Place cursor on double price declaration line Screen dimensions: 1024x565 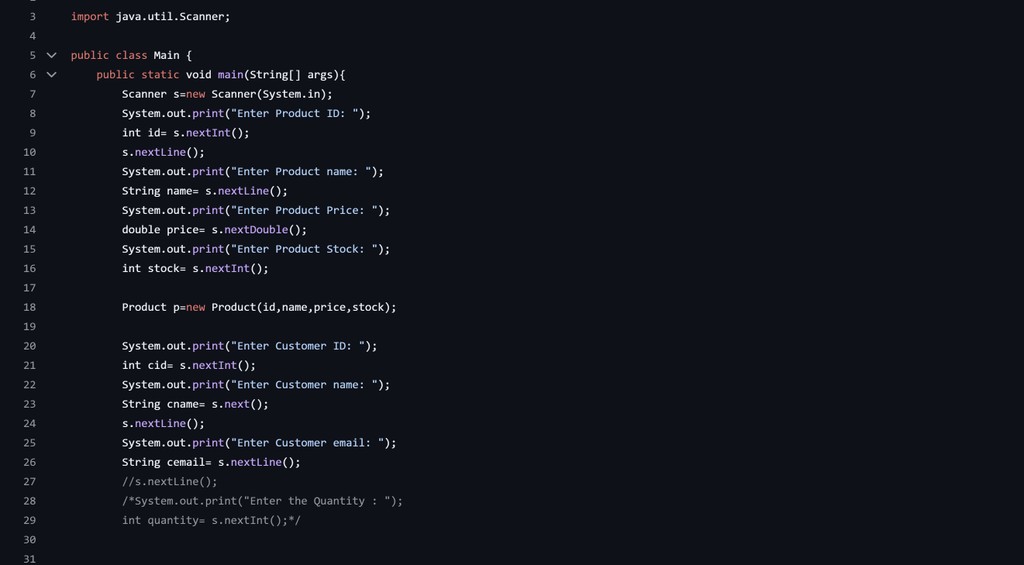(x=214, y=230)
